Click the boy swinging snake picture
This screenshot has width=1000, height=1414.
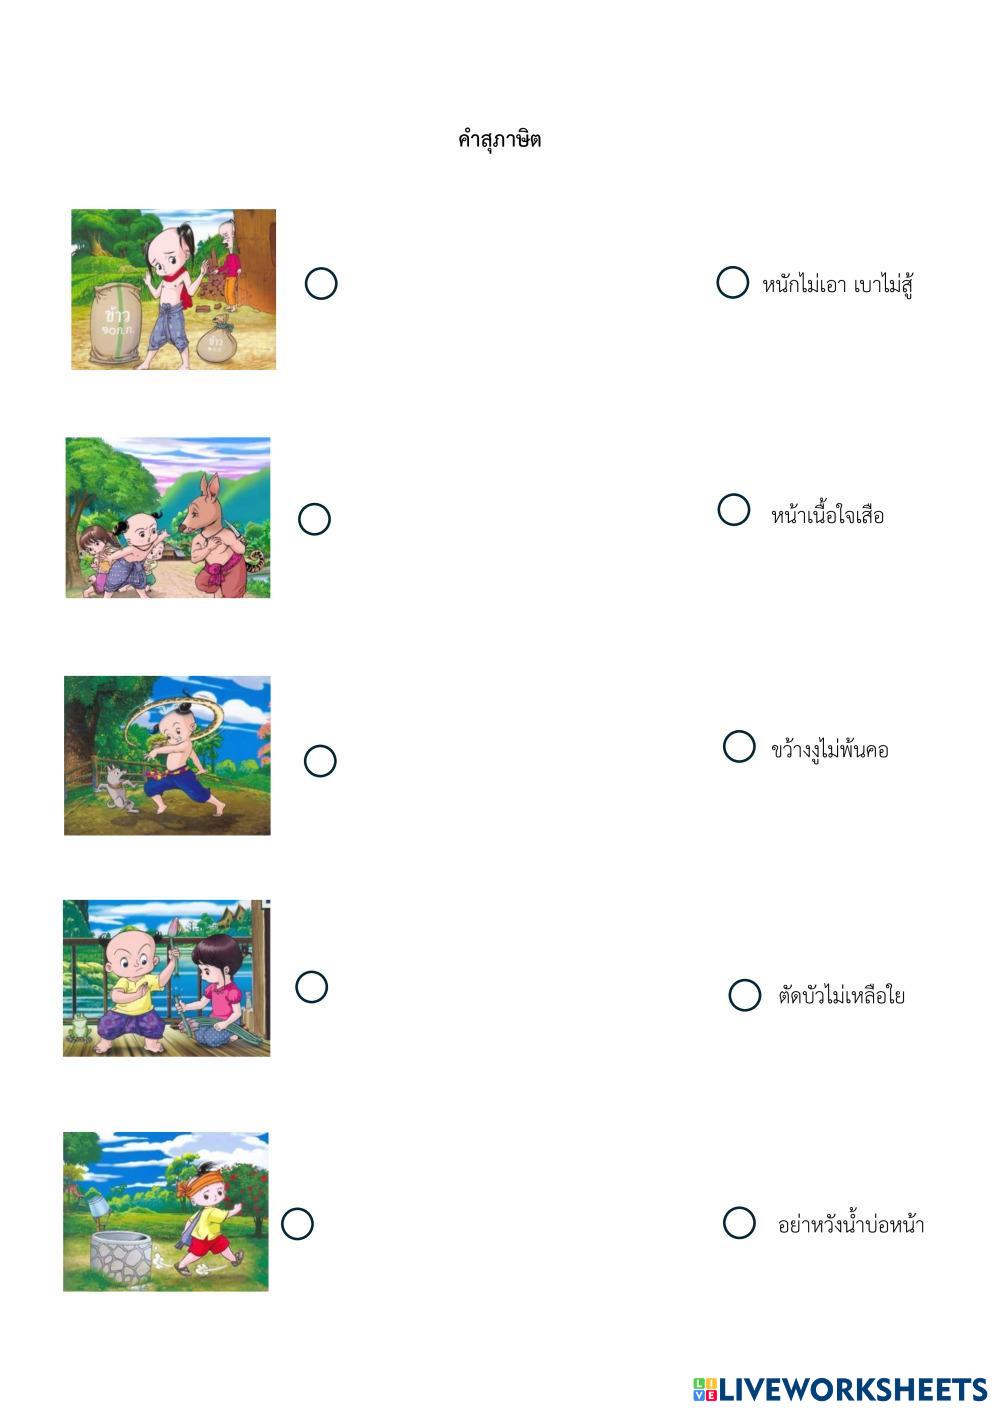(167, 756)
